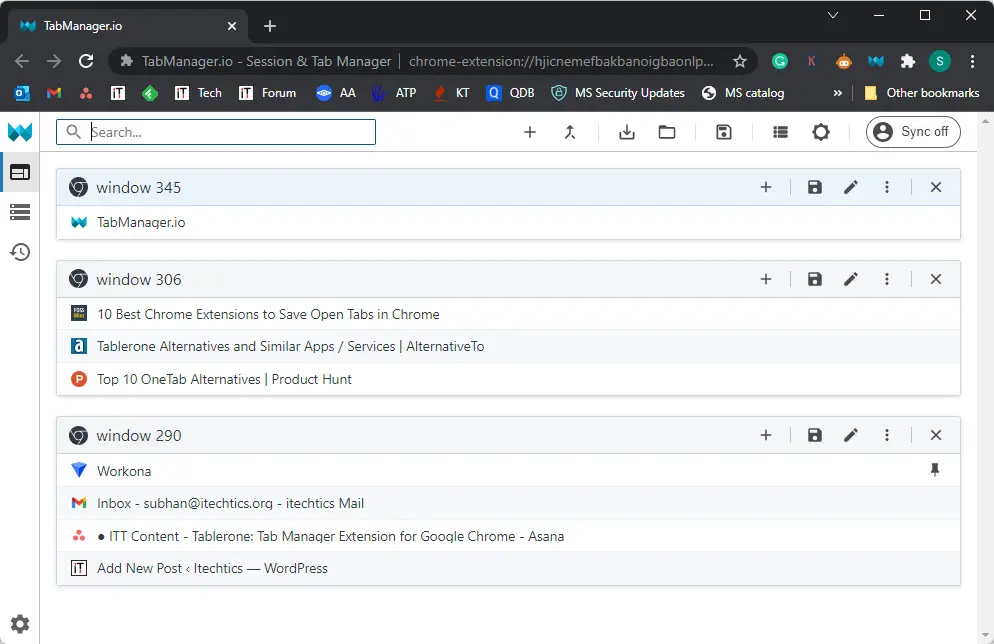Open the Chrome profile avatar S
This screenshot has width=994, height=644.
pos(939,61)
